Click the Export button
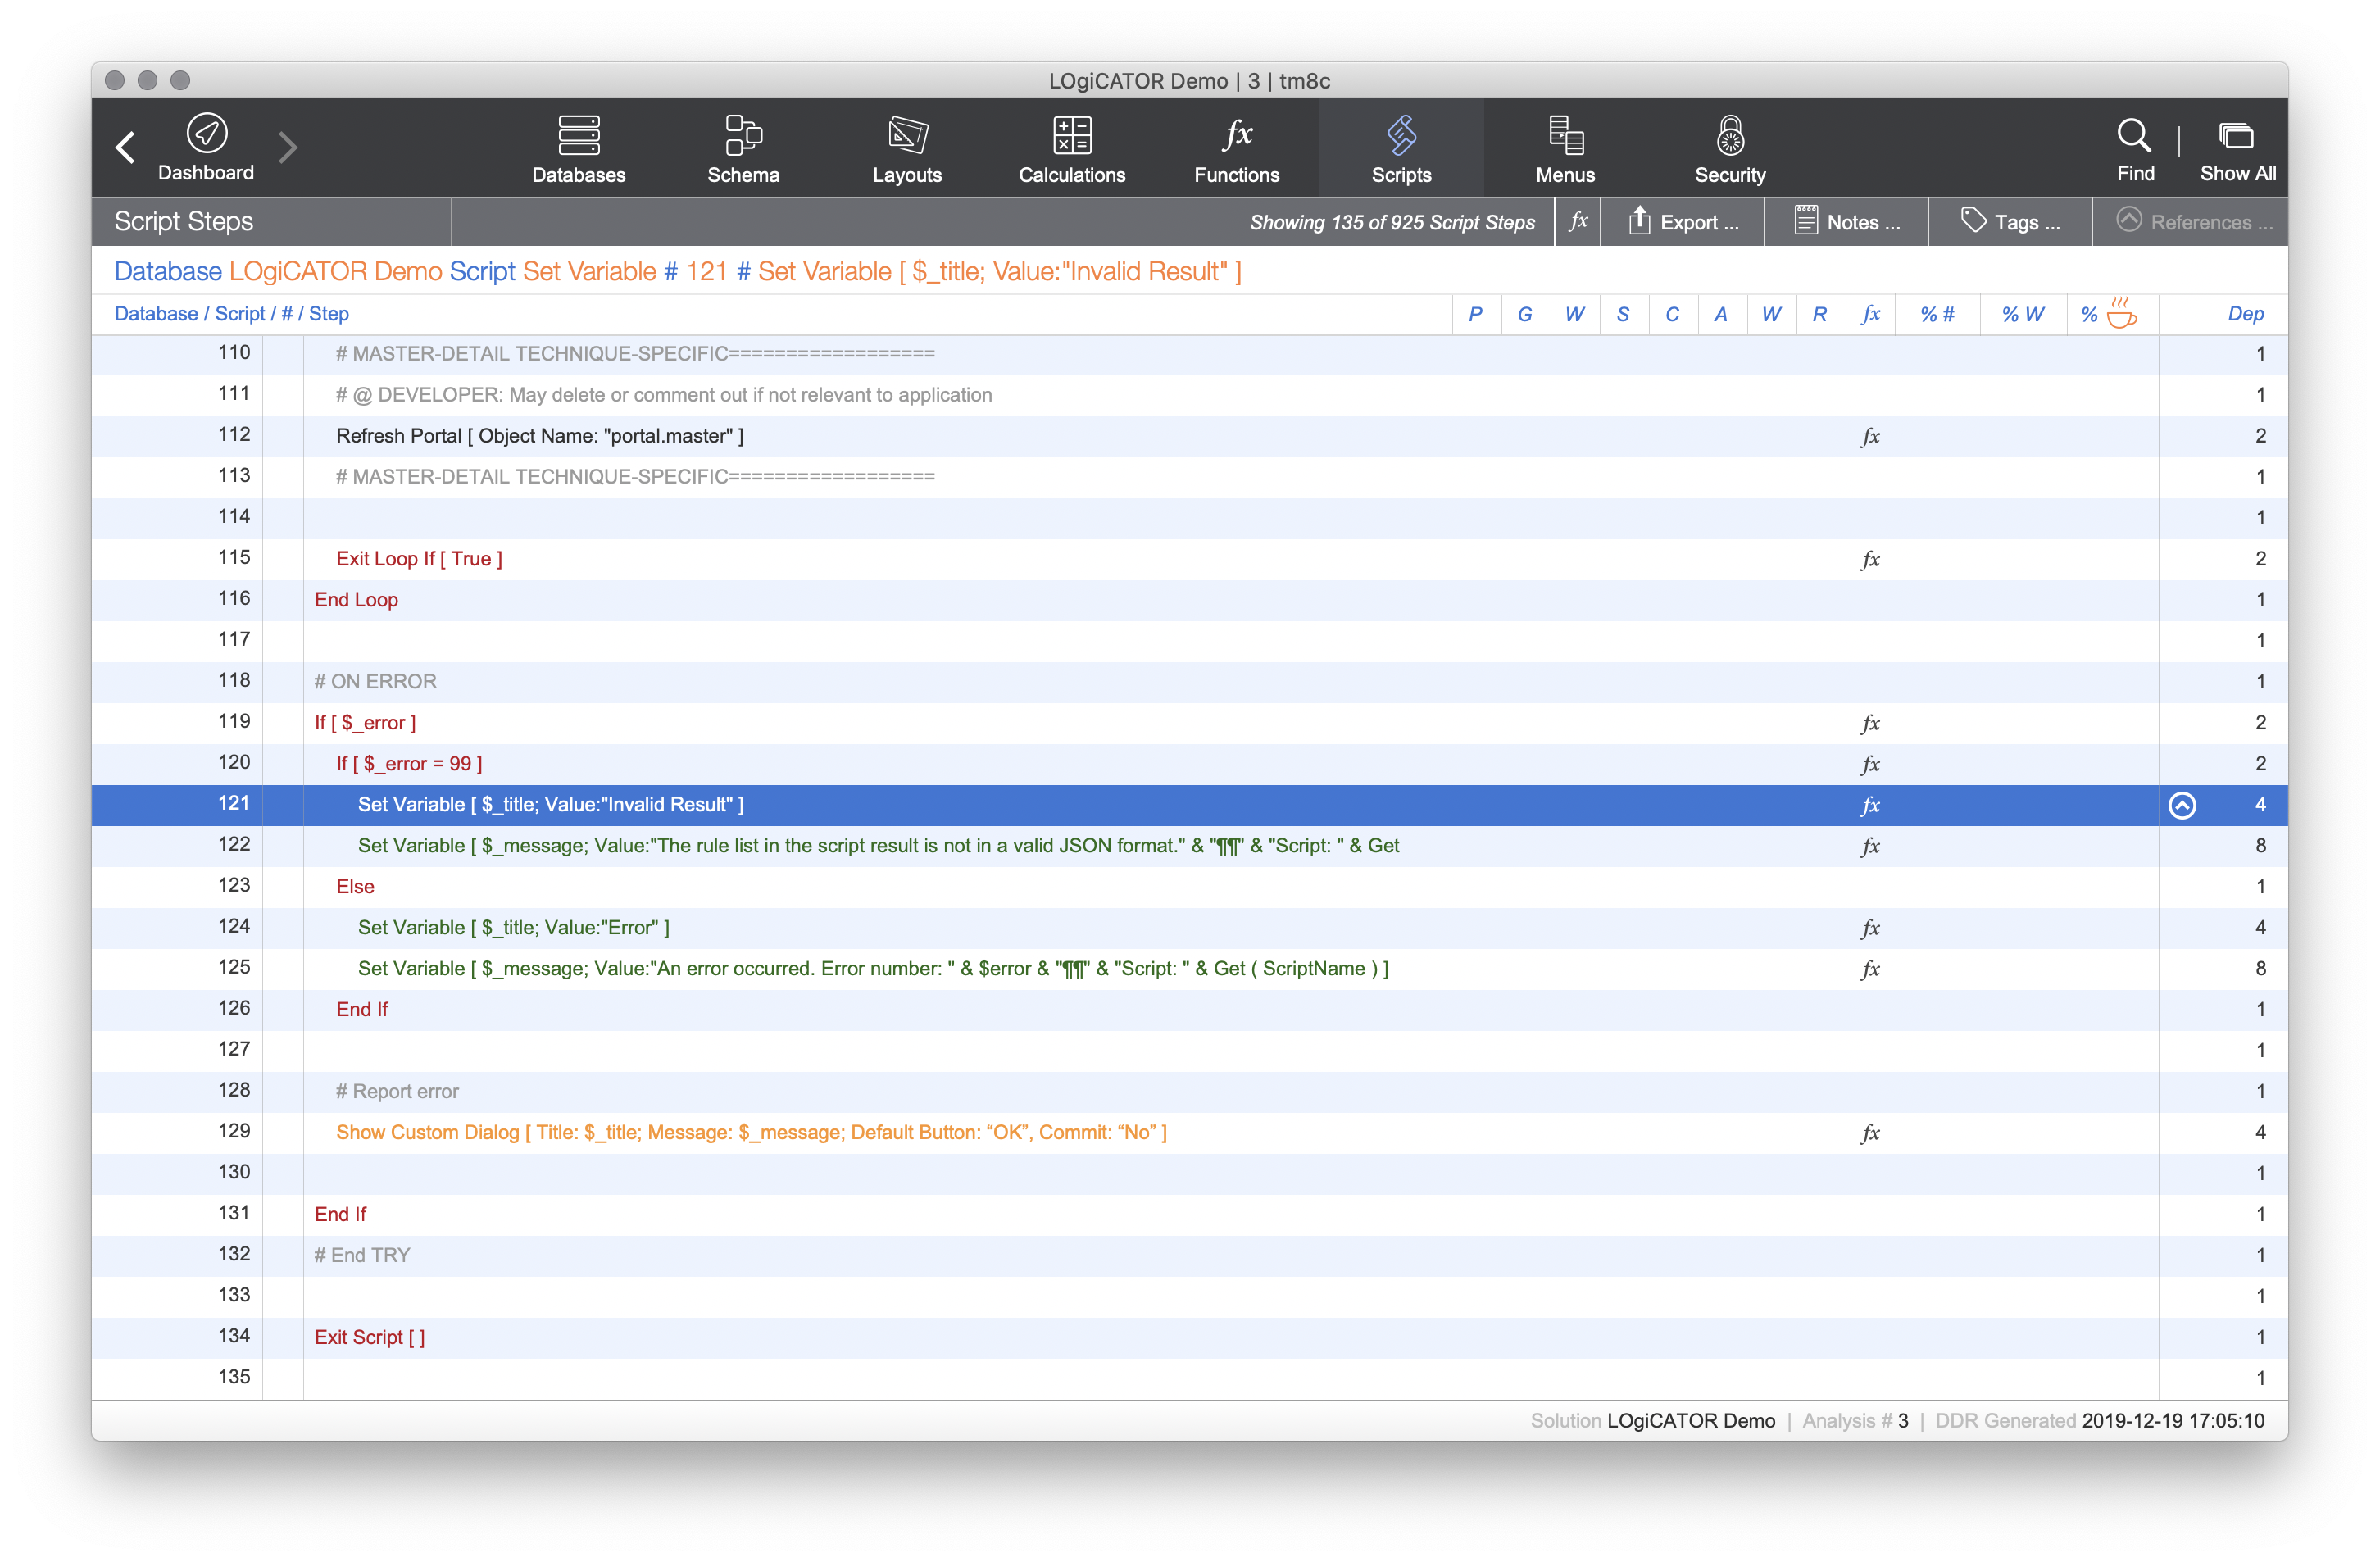Screen dimensions: 2380x1562 coord(1683,221)
